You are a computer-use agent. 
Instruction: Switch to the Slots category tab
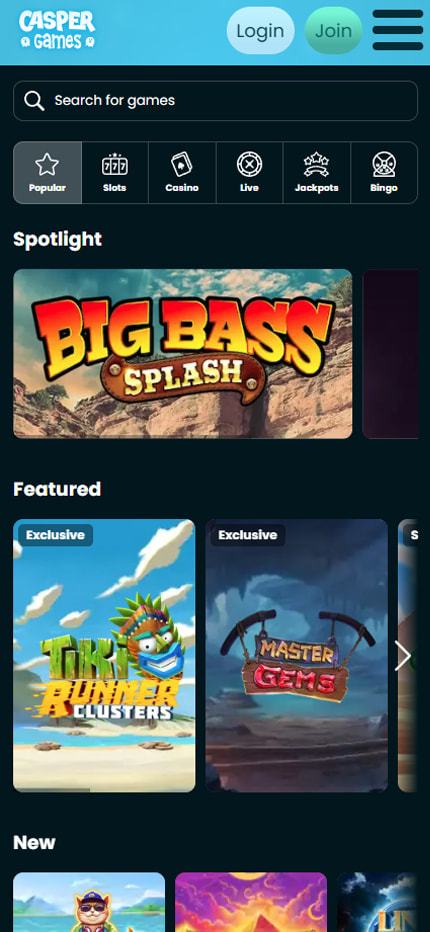(115, 173)
